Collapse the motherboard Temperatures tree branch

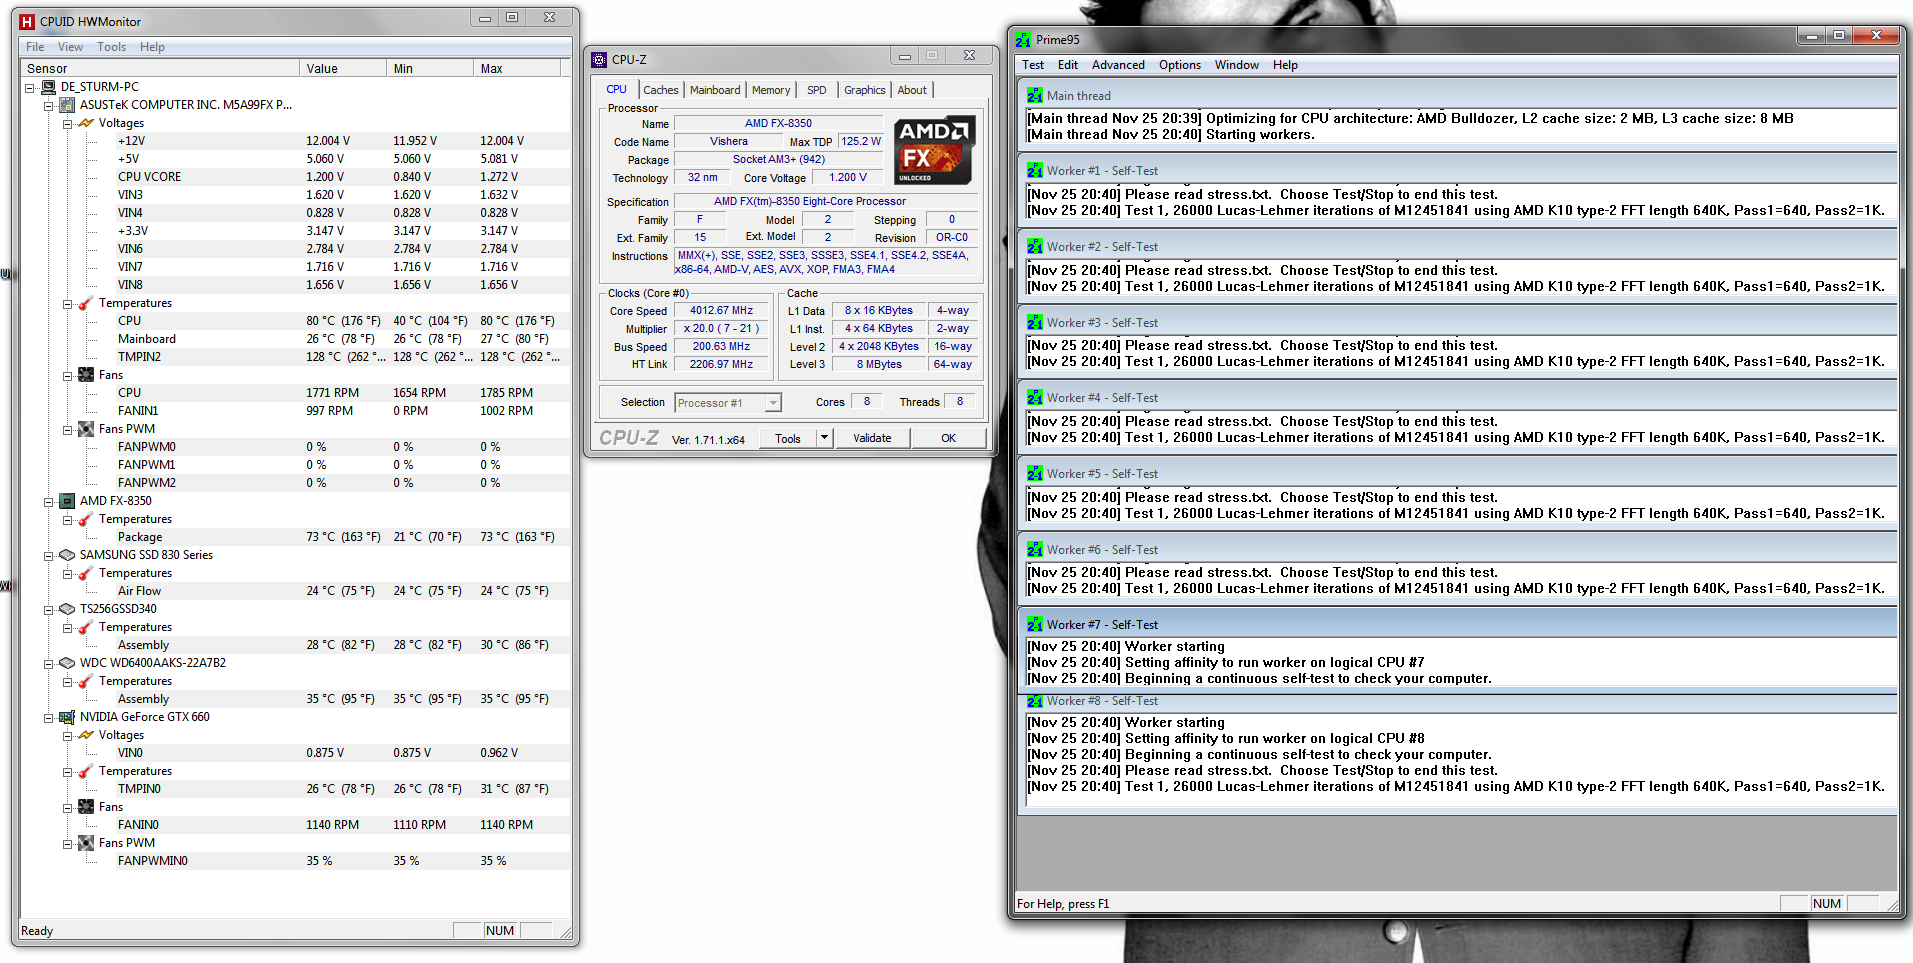coord(67,303)
